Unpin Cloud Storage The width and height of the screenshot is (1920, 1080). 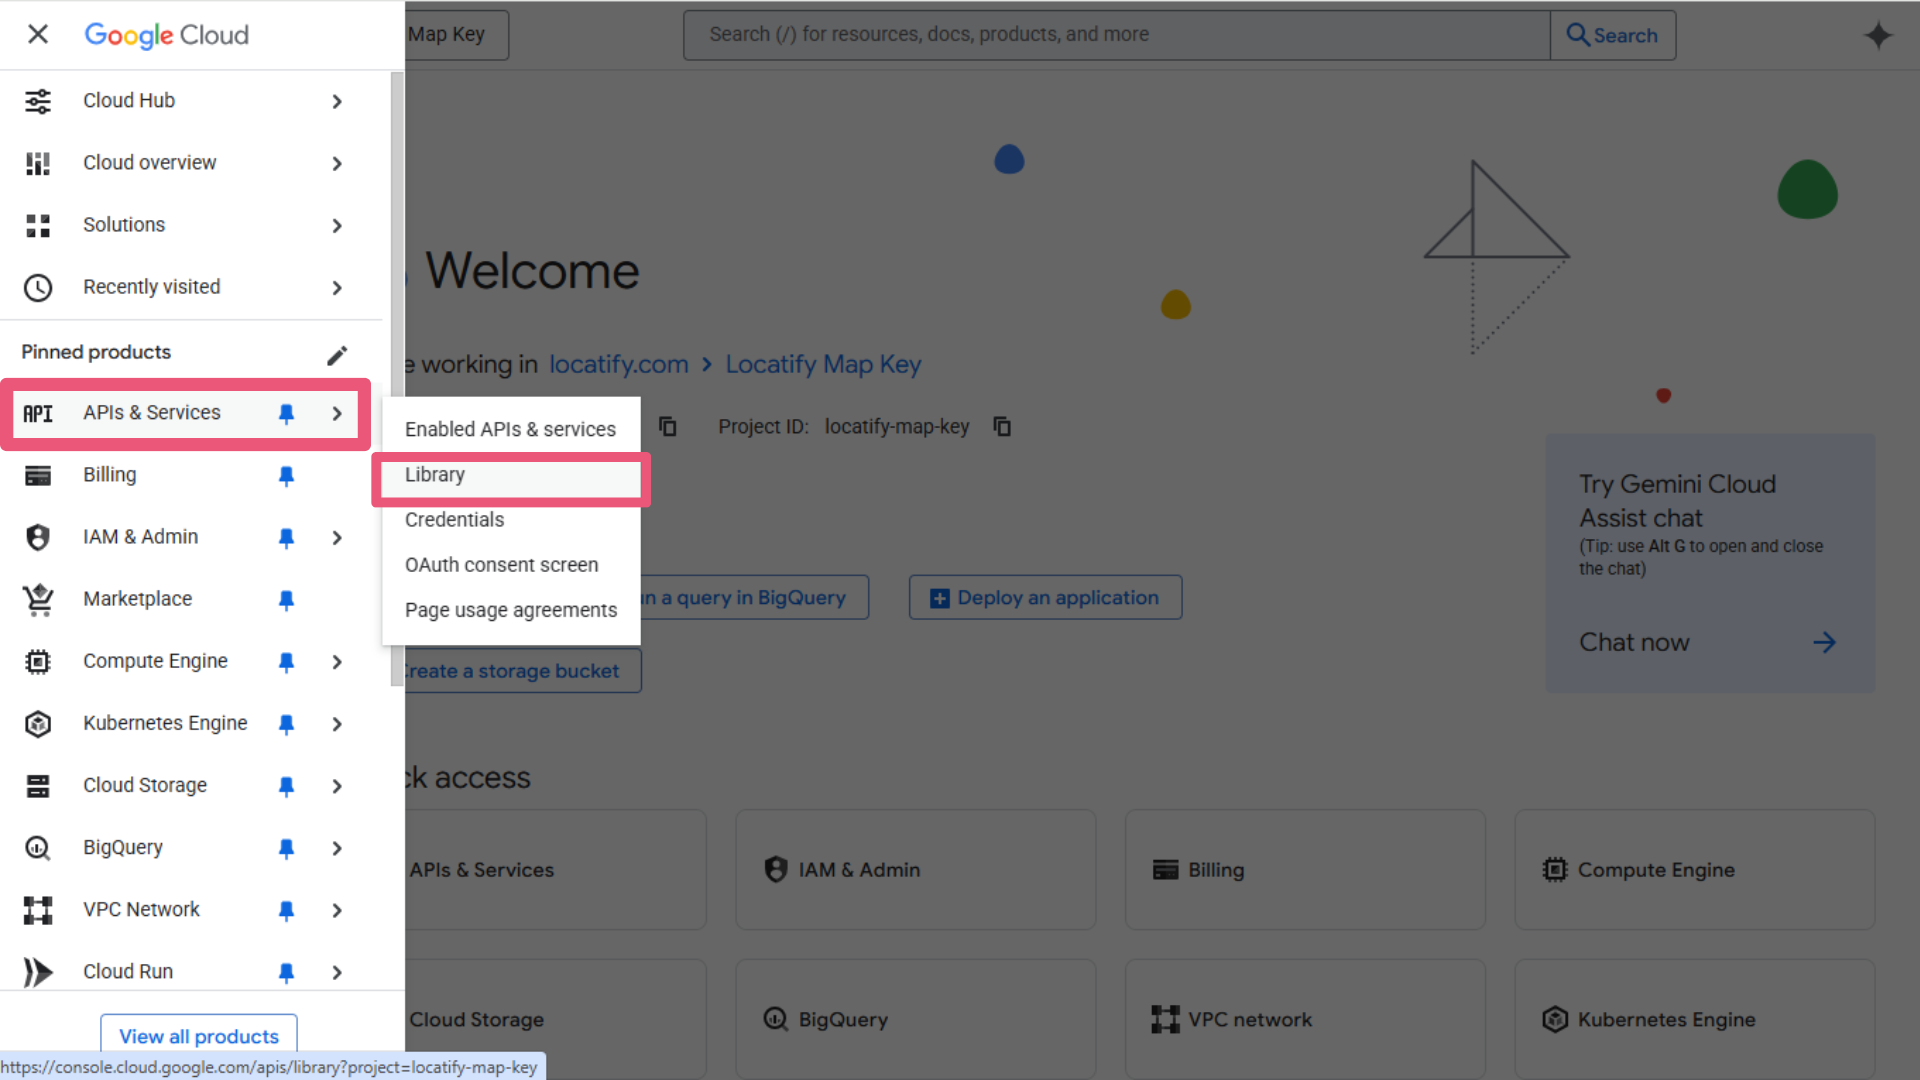pyautogui.click(x=286, y=786)
